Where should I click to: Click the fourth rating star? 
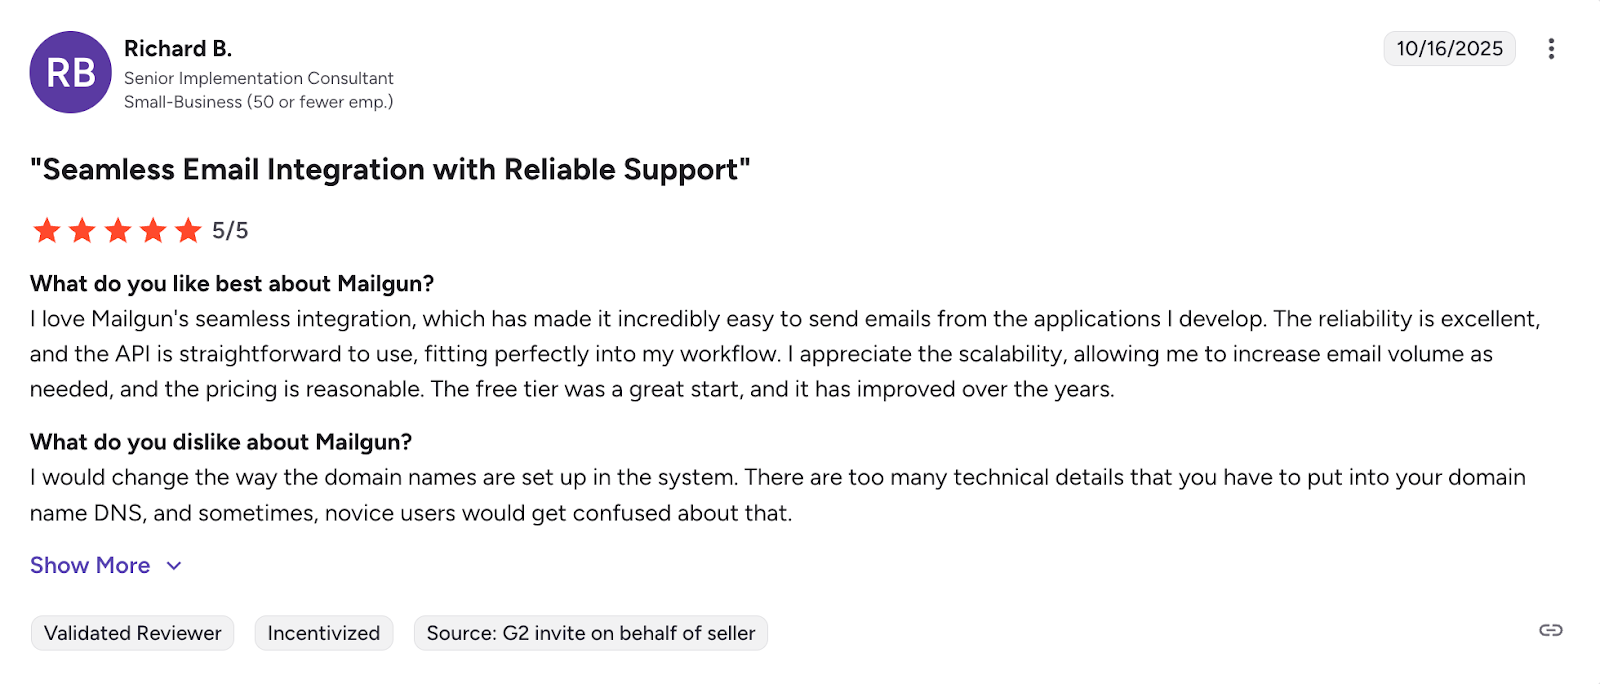(153, 231)
